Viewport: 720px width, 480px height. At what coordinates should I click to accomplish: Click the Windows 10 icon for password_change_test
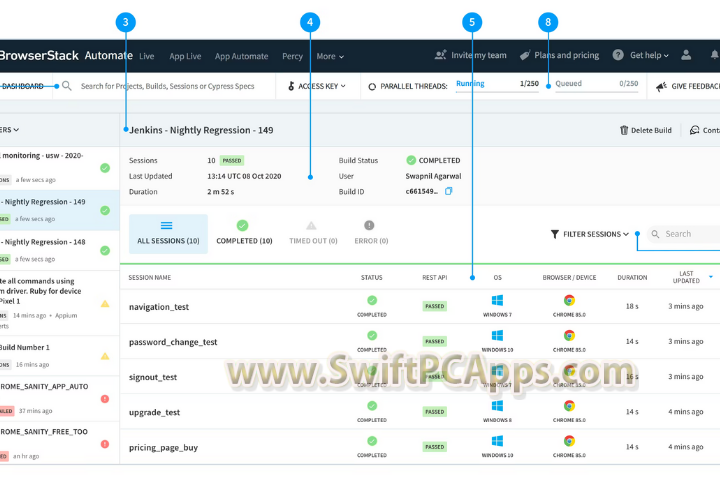coord(497,335)
